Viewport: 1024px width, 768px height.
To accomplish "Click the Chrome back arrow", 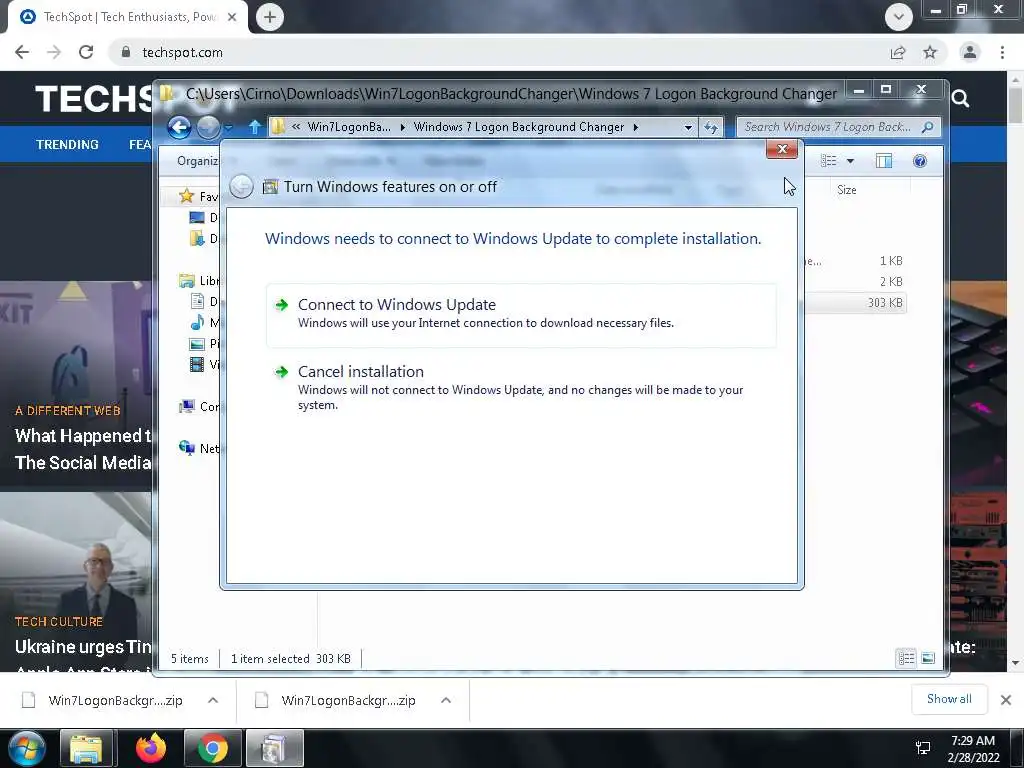I will tap(22, 52).
